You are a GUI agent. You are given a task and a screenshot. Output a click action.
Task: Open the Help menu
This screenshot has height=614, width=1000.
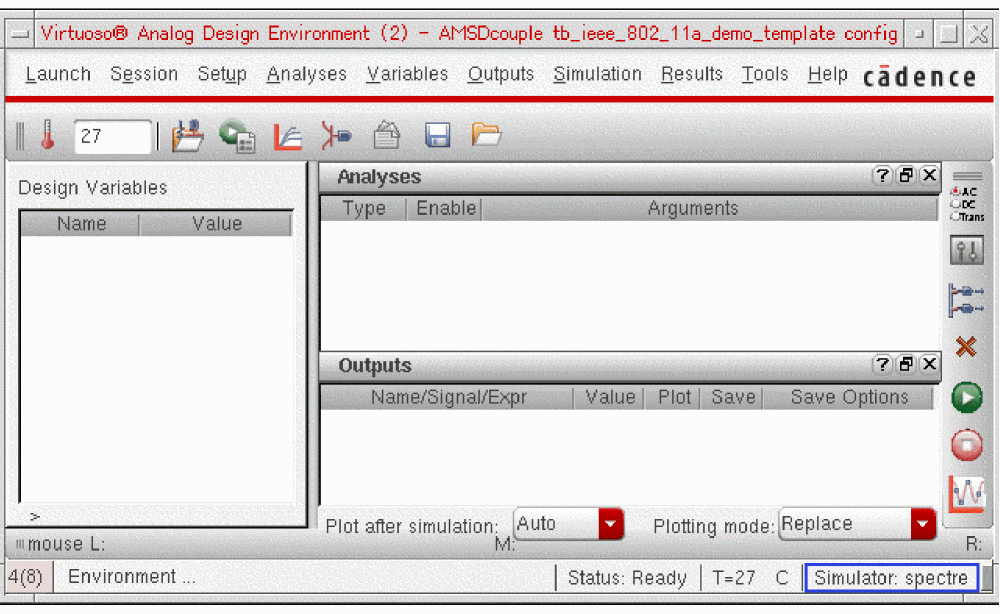click(x=827, y=75)
